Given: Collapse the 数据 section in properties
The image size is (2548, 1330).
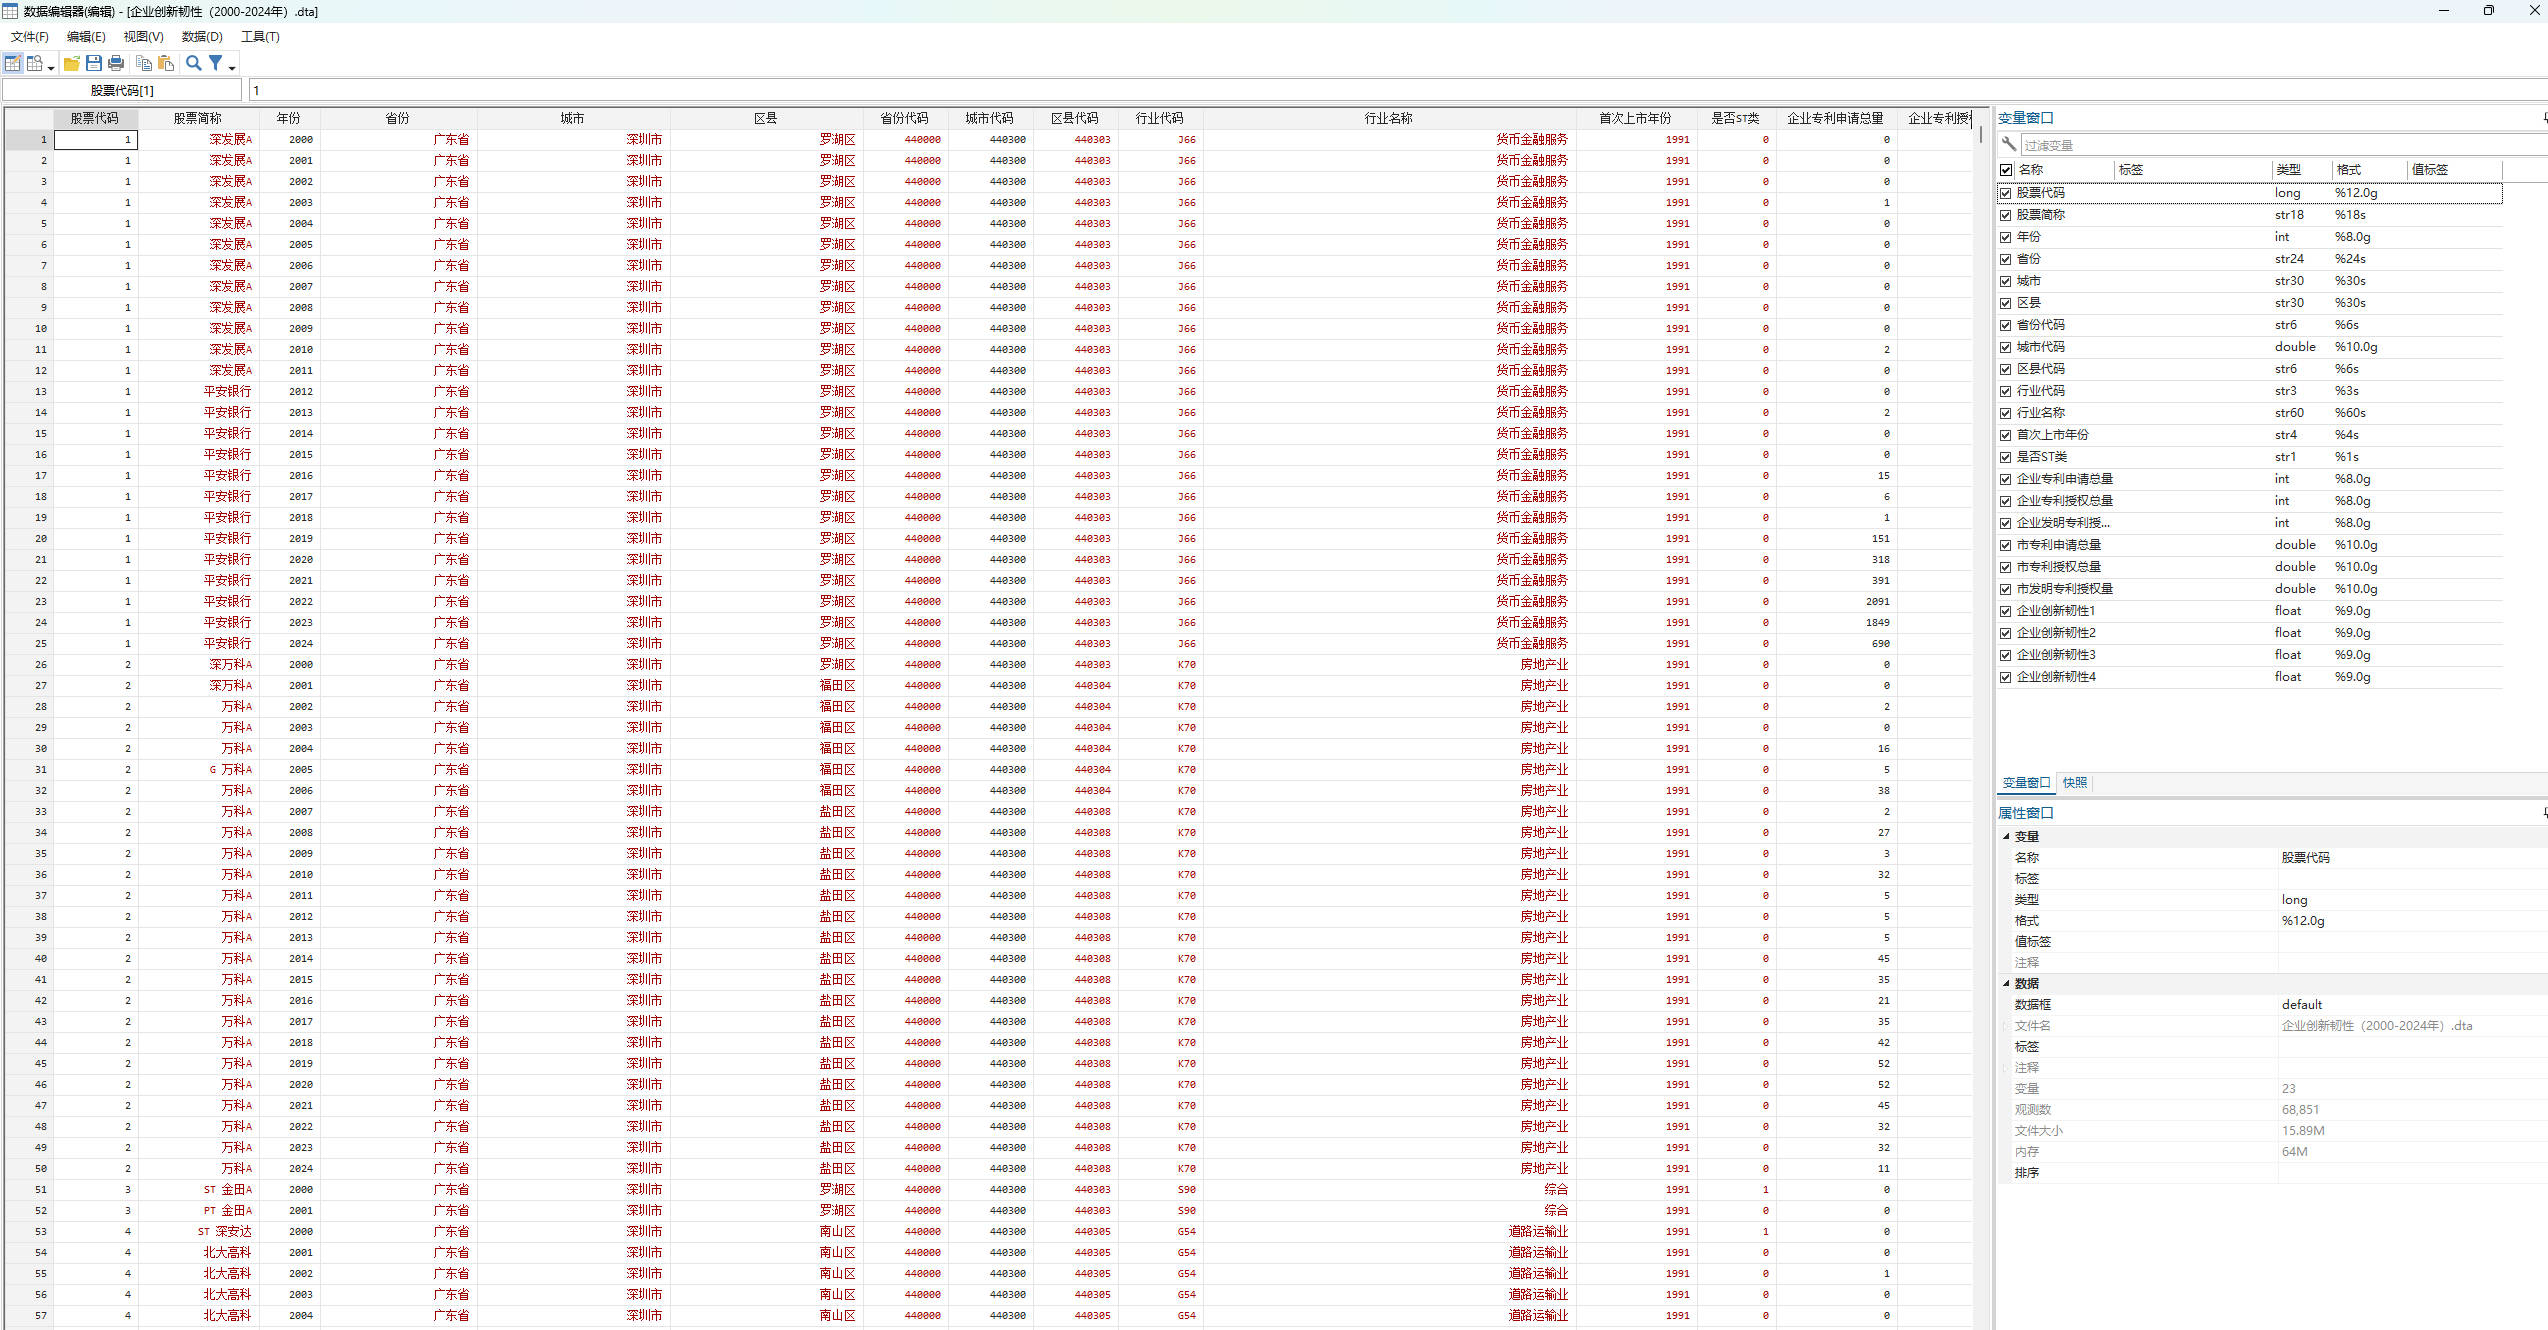Looking at the screenshot, I should 2006,983.
